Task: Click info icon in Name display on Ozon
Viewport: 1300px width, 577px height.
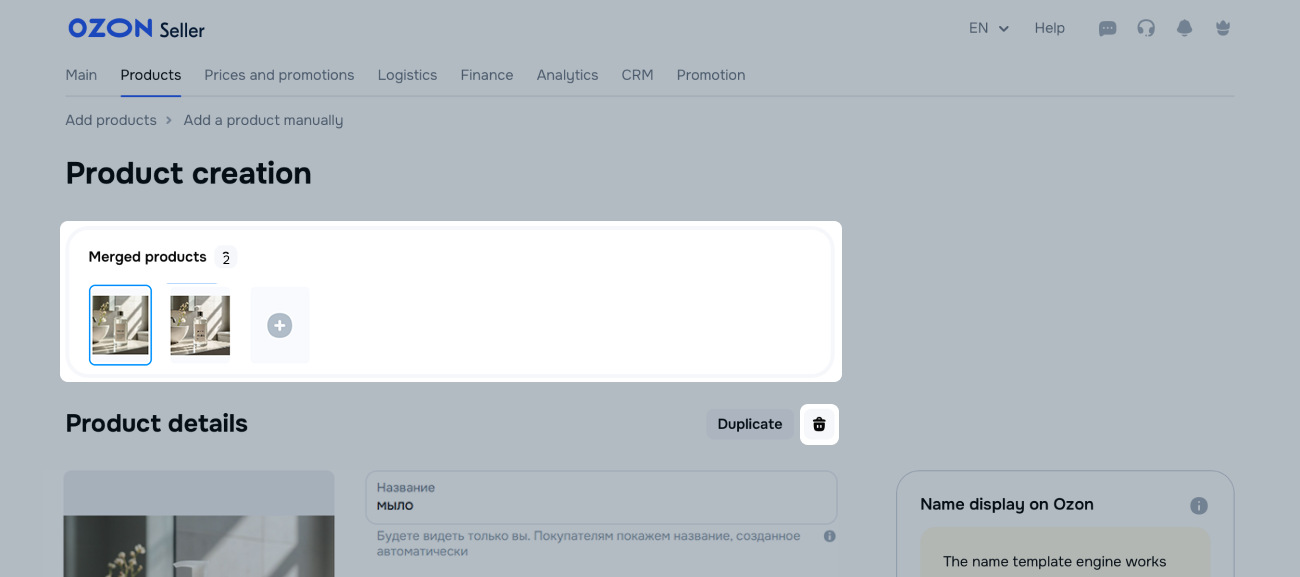Action: pos(1199,506)
